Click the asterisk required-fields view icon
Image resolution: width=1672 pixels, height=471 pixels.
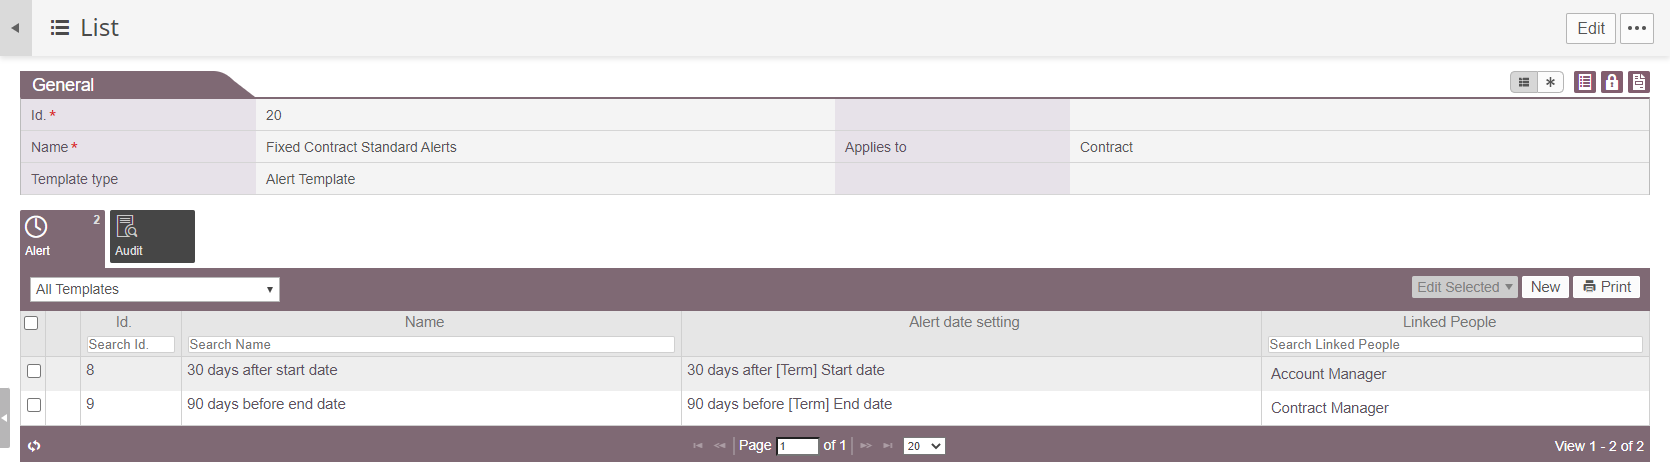(x=1550, y=82)
